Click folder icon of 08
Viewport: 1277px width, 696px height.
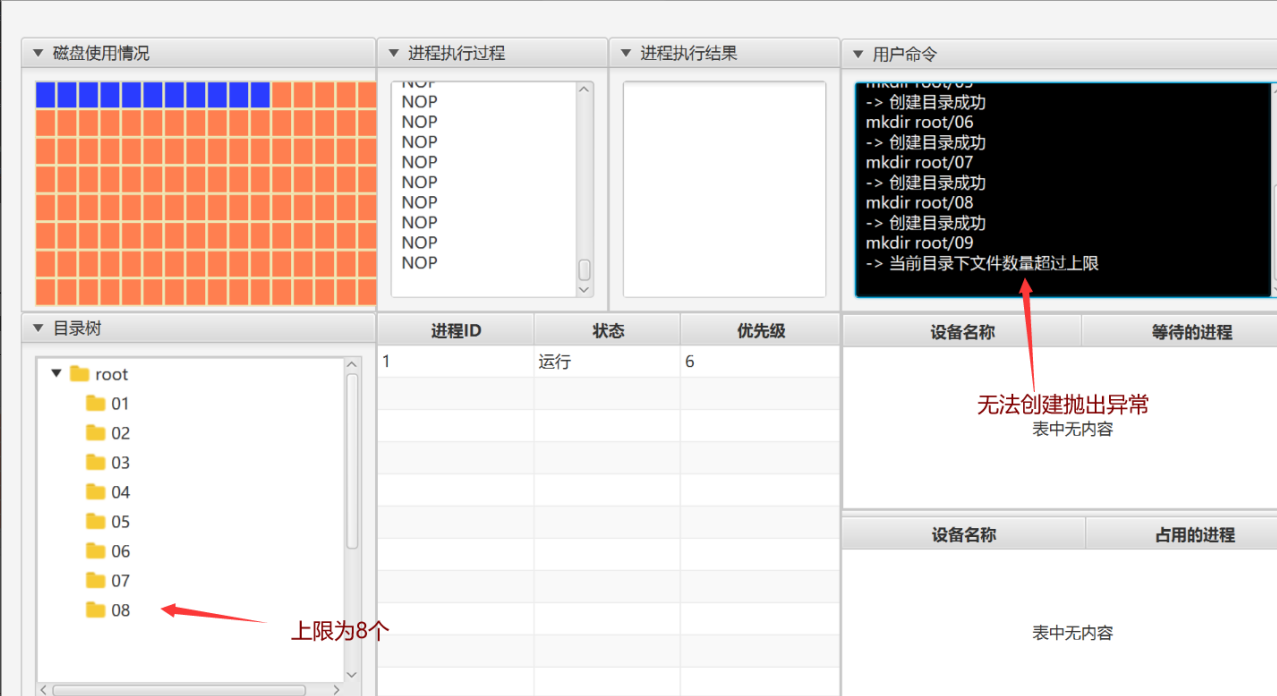96,610
